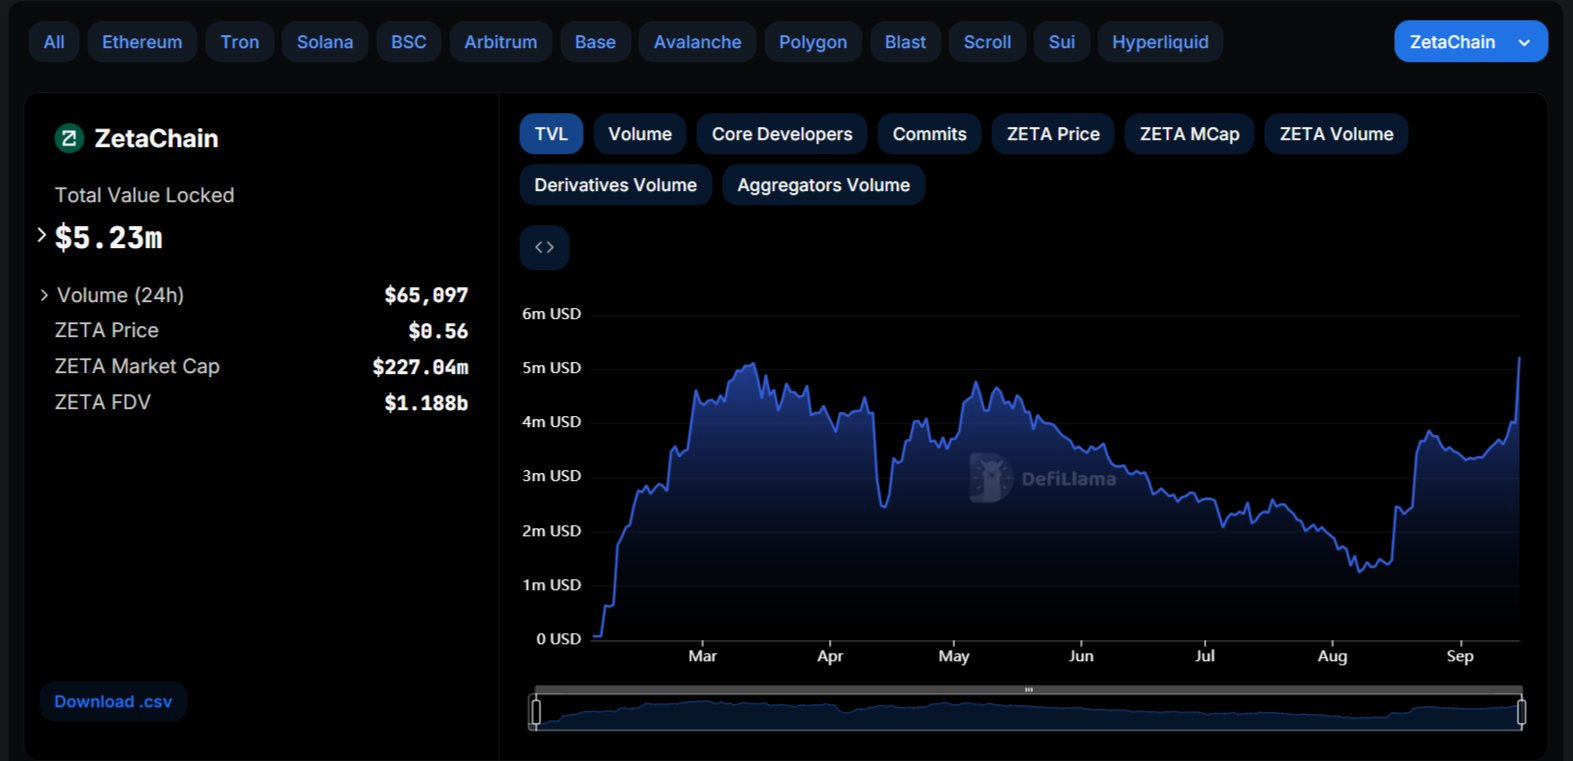
Task: Toggle the ZETA MCap chart series
Action: [1189, 134]
